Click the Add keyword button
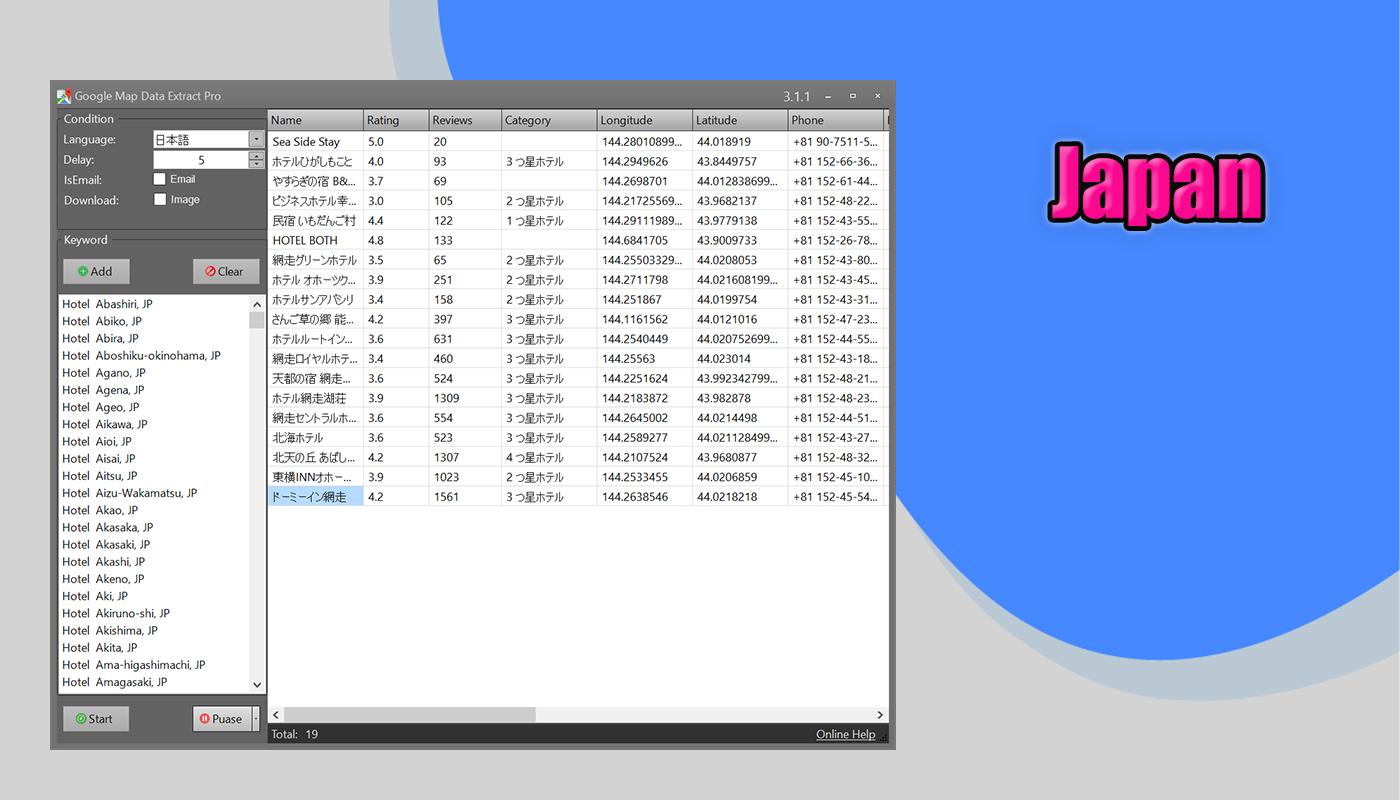The image size is (1400, 800). click(96, 271)
